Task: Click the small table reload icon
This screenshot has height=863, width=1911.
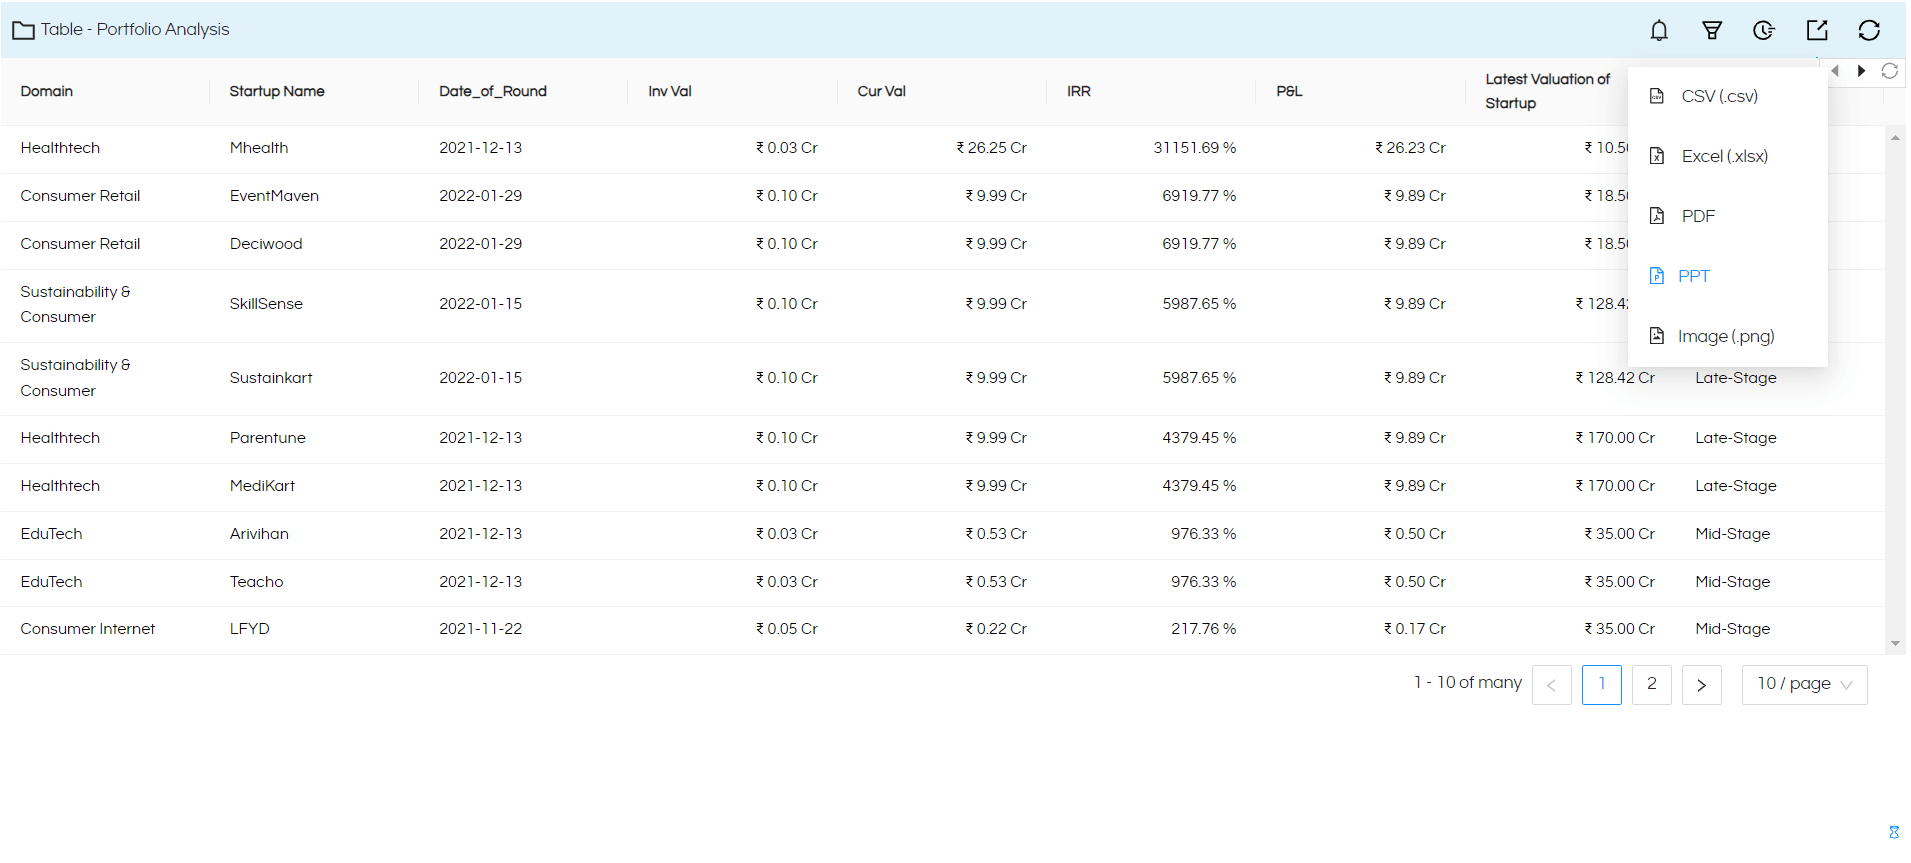Action: point(1889,71)
